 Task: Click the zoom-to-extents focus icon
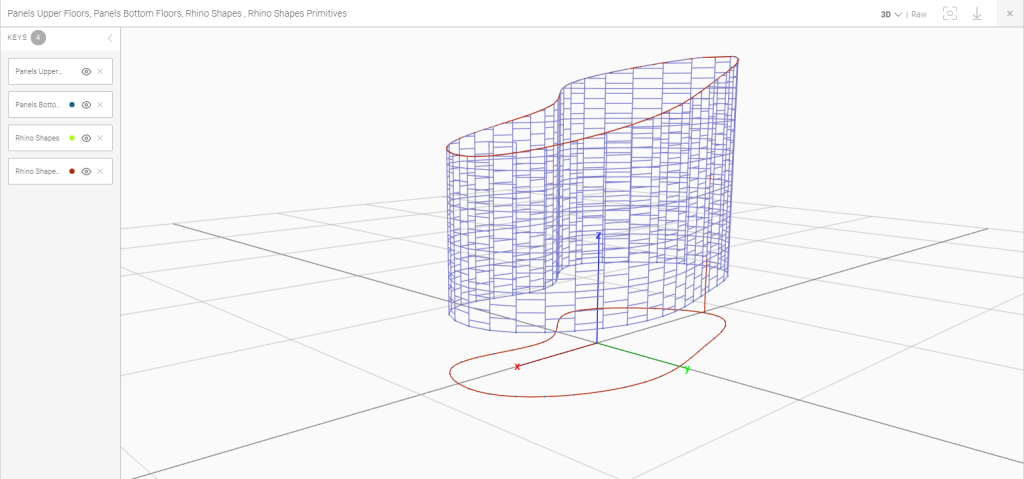(950, 14)
